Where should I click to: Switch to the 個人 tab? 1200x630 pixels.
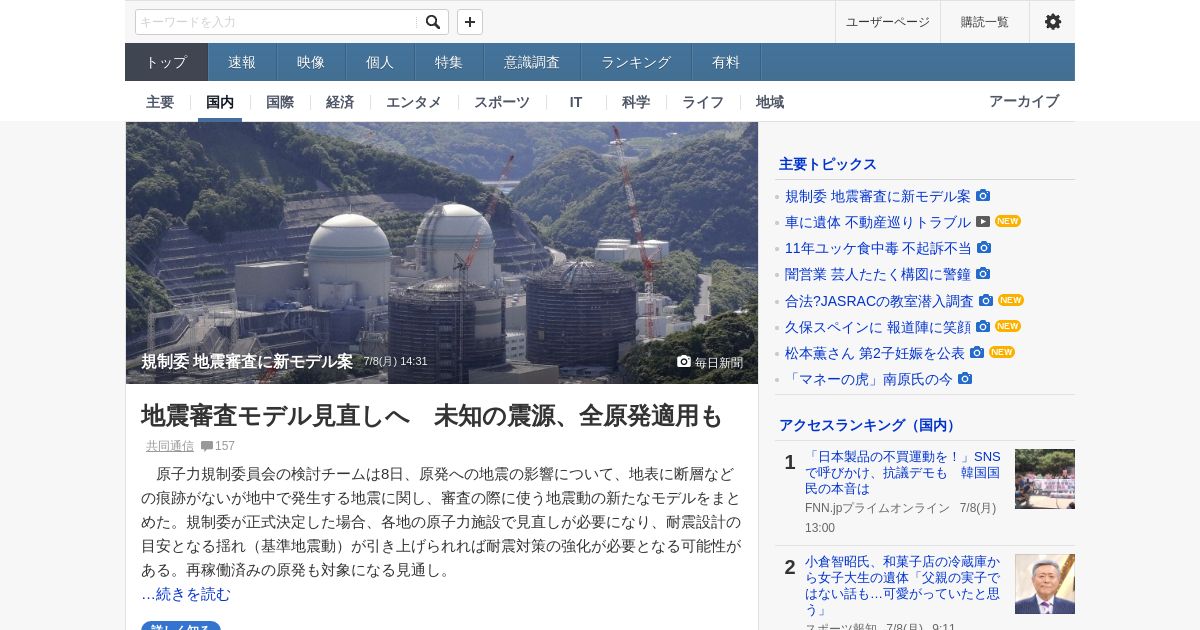click(380, 62)
